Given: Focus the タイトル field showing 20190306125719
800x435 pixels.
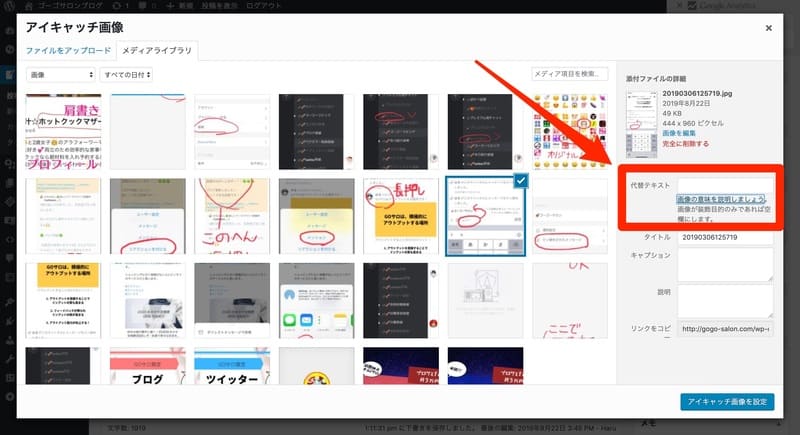Looking at the screenshot, I should click(x=724, y=238).
